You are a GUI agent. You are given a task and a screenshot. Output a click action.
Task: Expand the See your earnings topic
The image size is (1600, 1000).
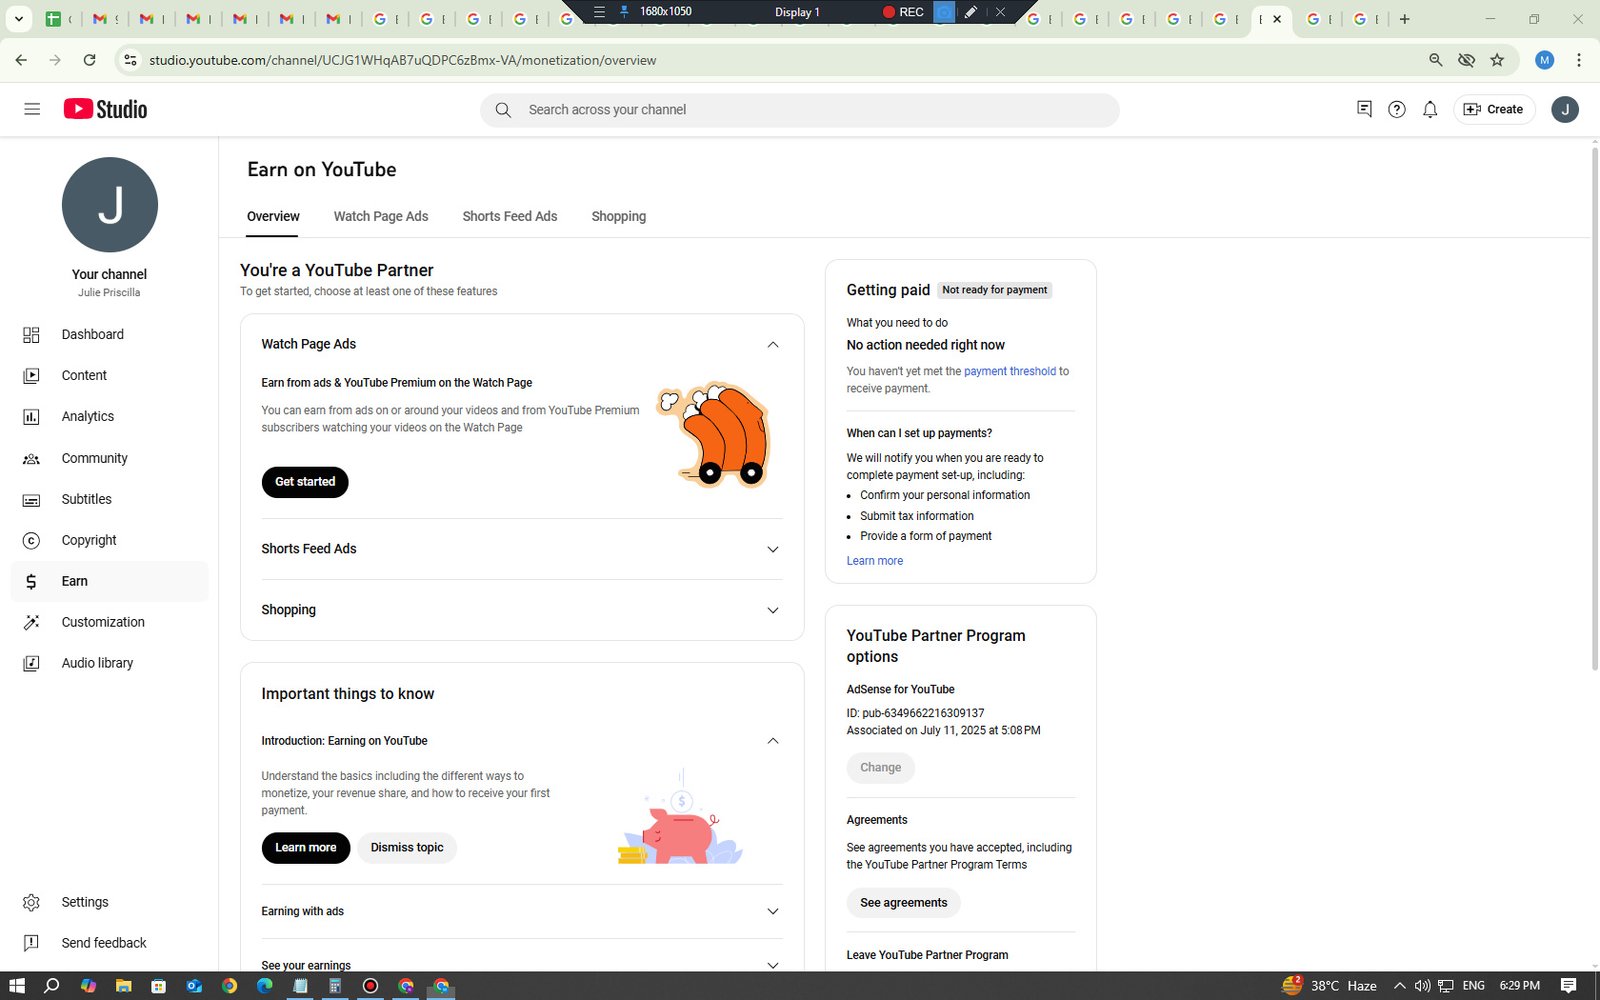(772, 965)
